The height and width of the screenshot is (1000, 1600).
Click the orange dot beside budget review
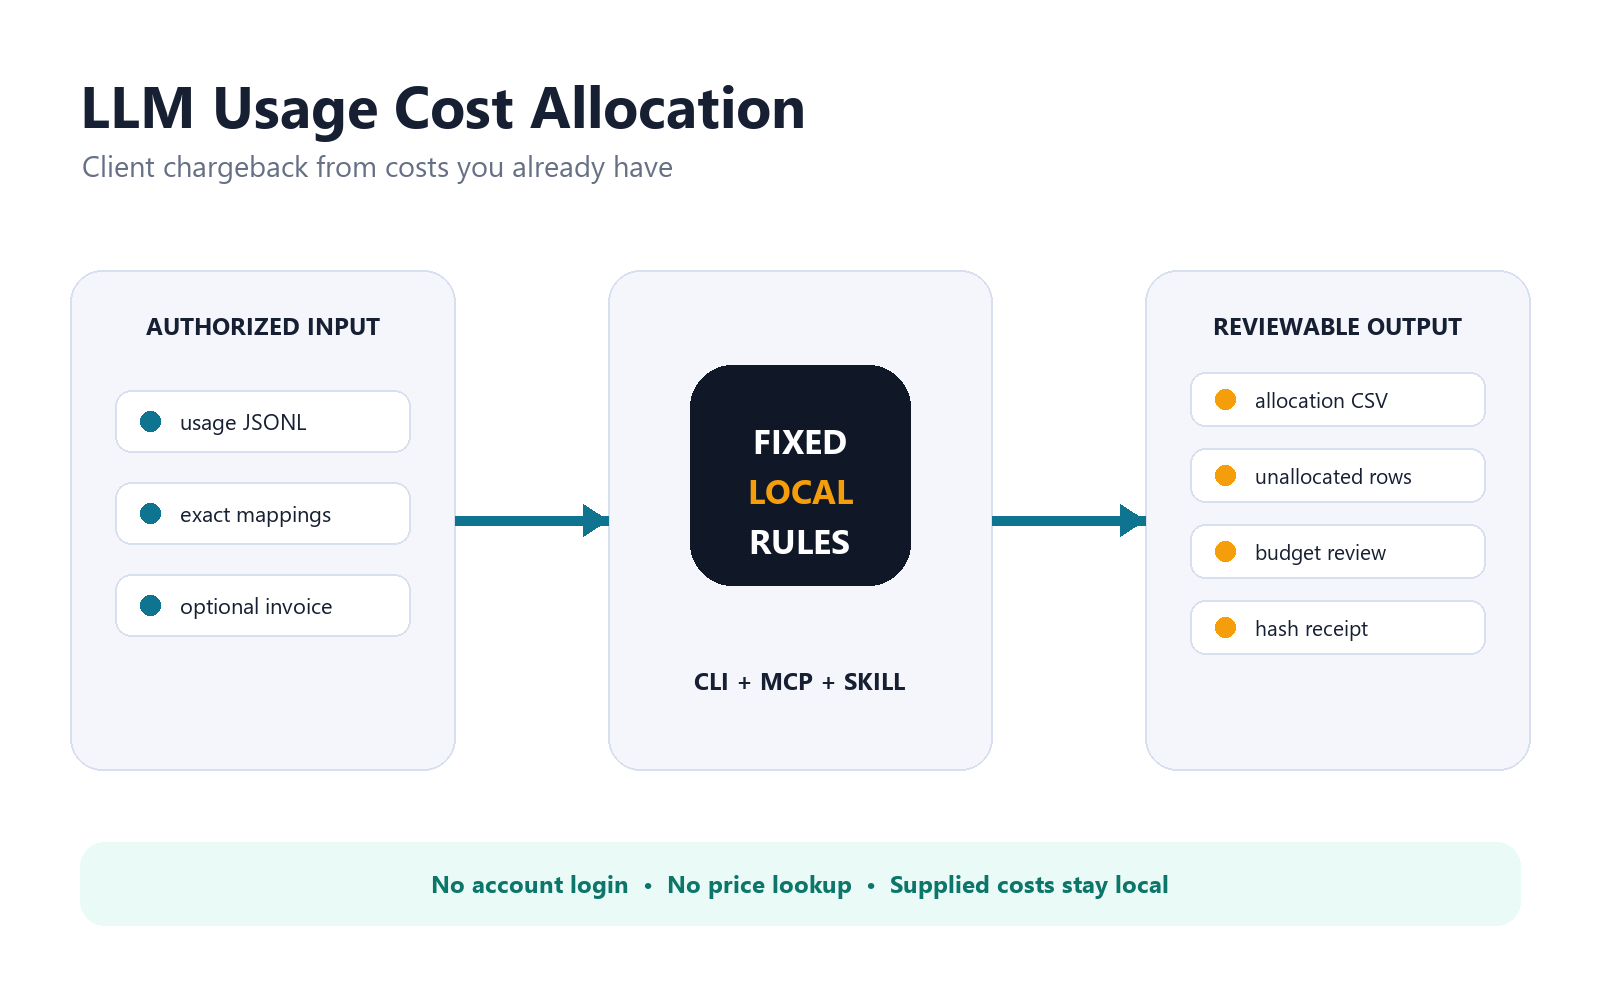click(x=1225, y=552)
